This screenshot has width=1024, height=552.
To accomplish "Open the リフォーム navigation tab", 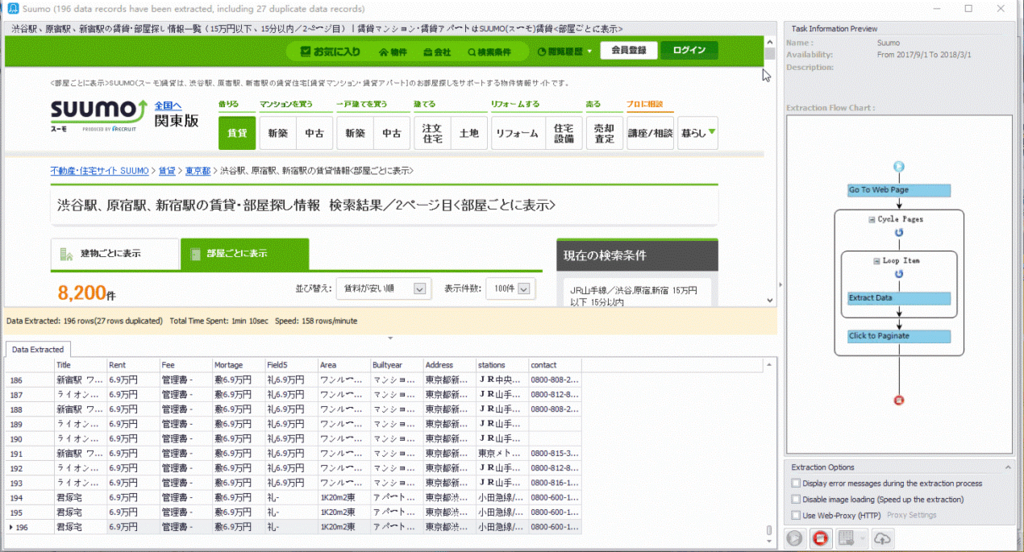I will pos(517,133).
